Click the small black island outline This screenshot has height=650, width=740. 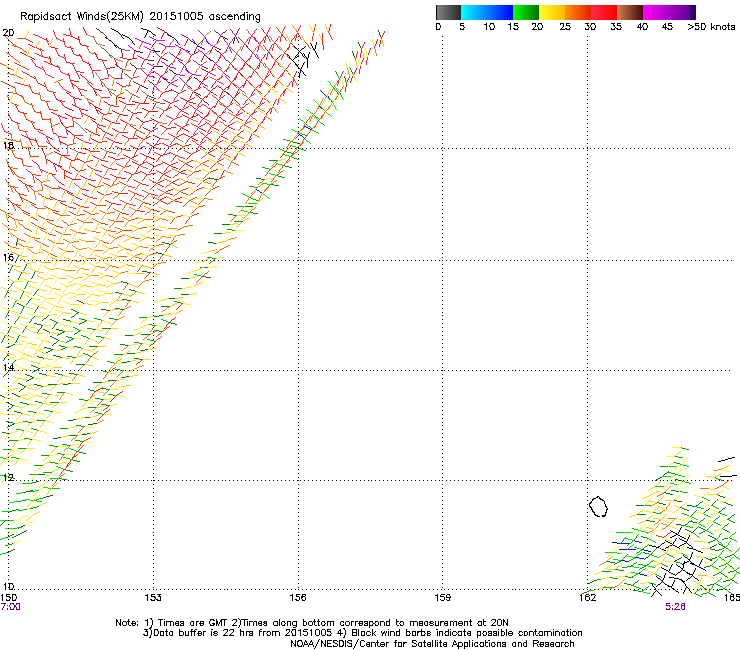(598, 506)
